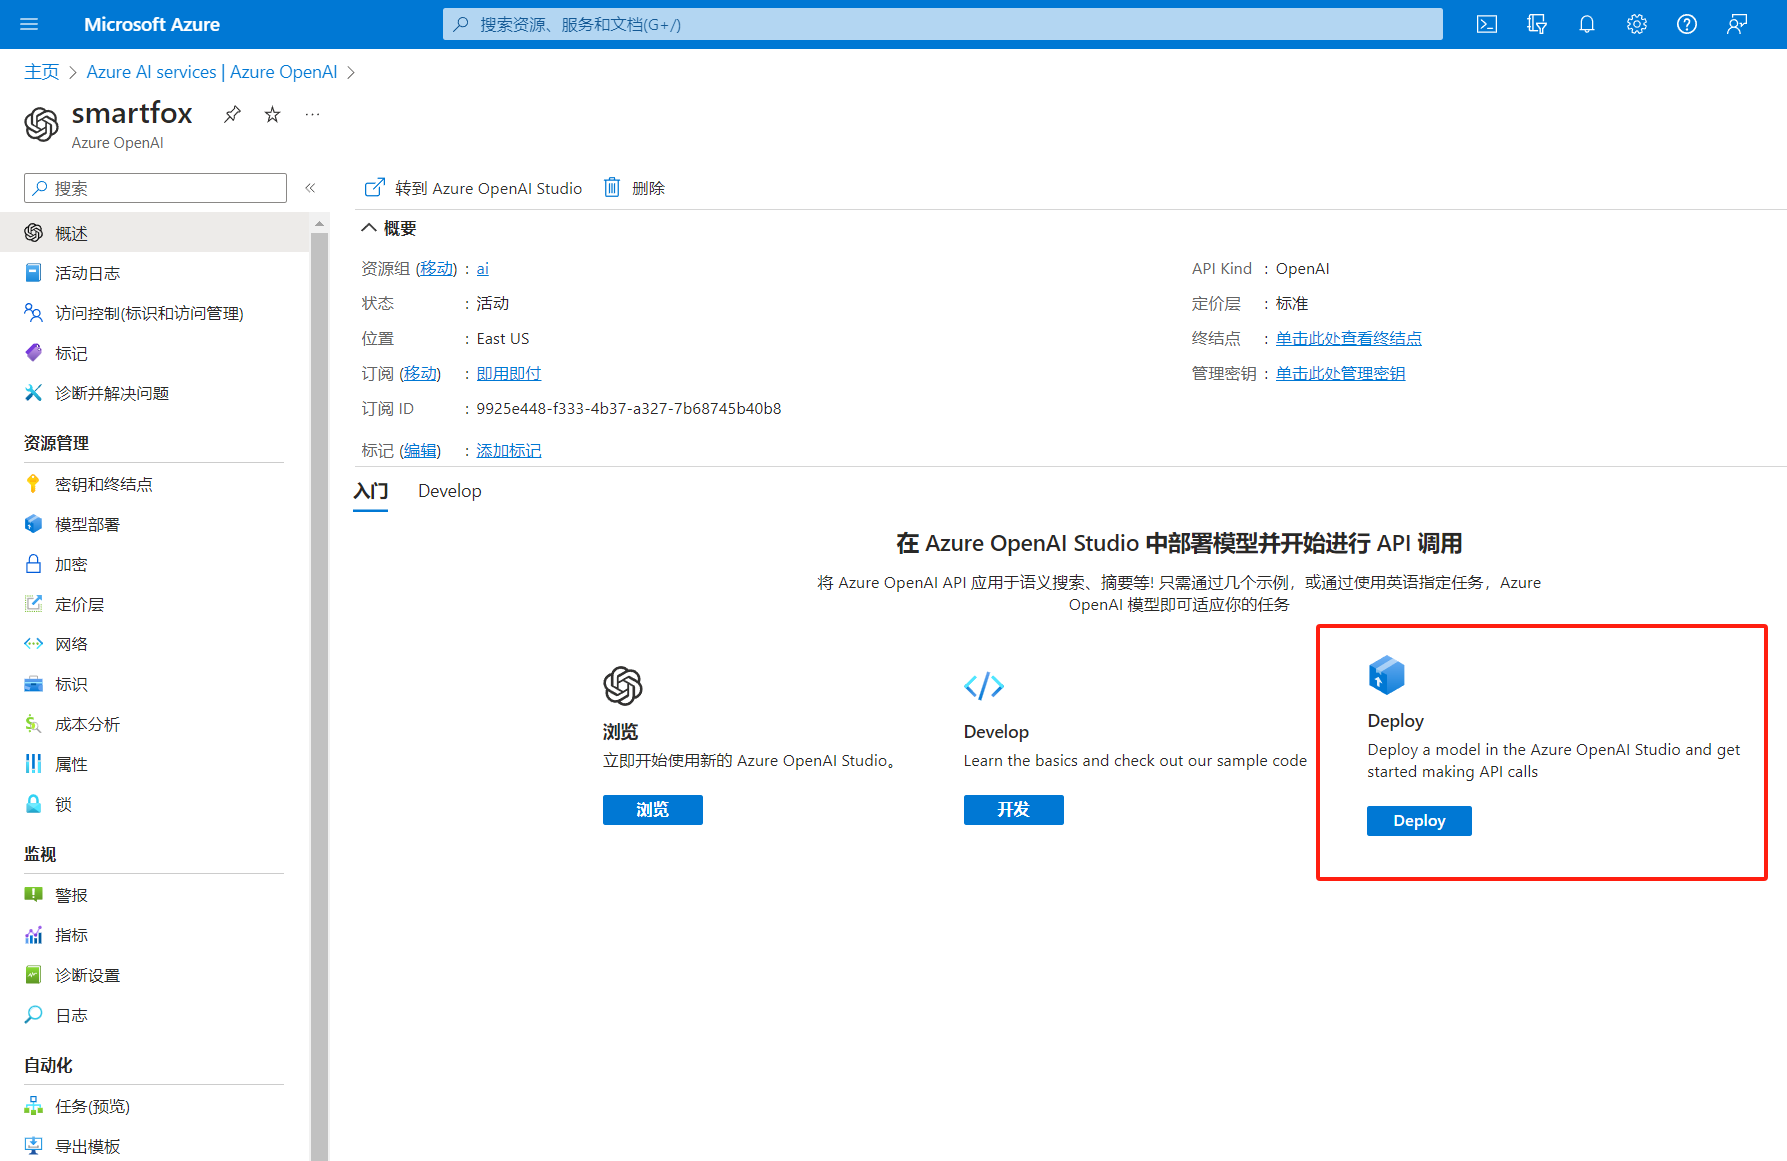Click the blue Deploy button
This screenshot has width=1787, height=1161.
pyautogui.click(x=1419, y=821)
